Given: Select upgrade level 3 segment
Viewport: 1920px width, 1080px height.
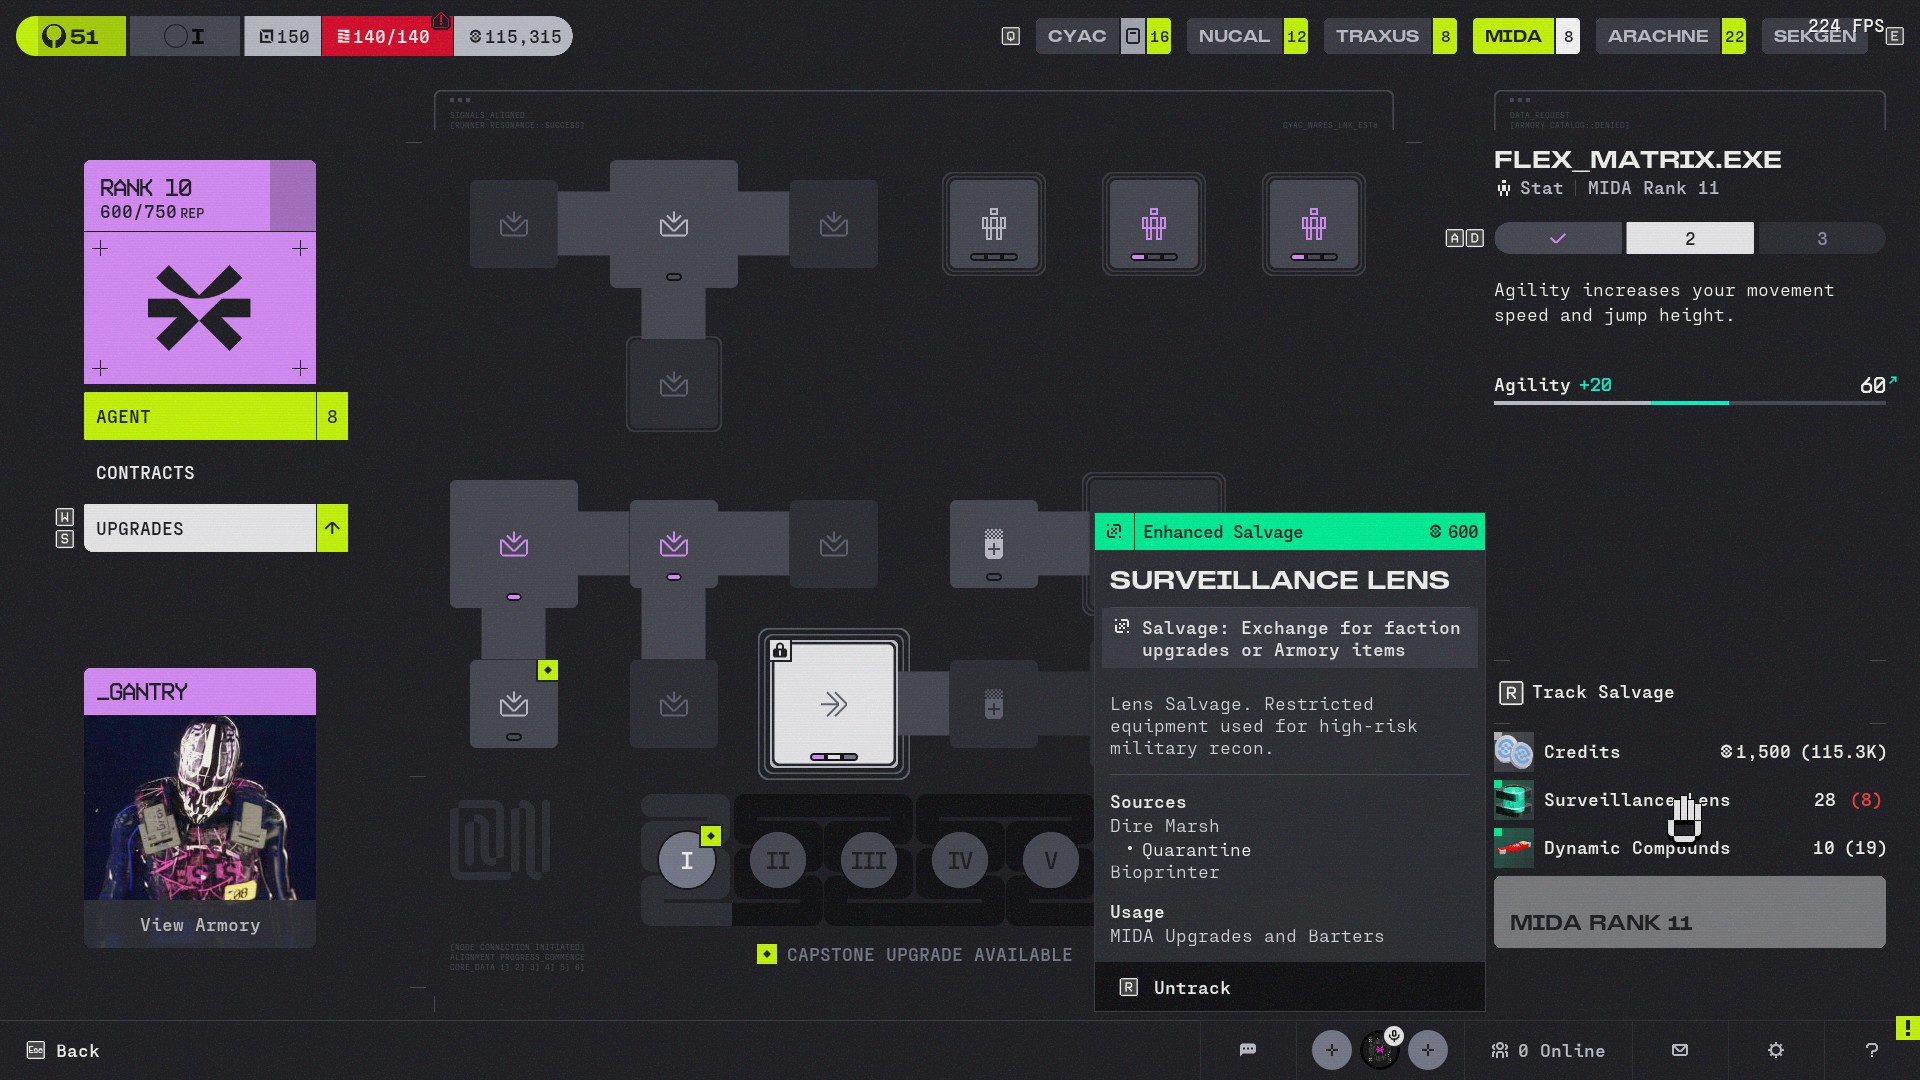Looking at the screenshot, I should point(1821,238).
